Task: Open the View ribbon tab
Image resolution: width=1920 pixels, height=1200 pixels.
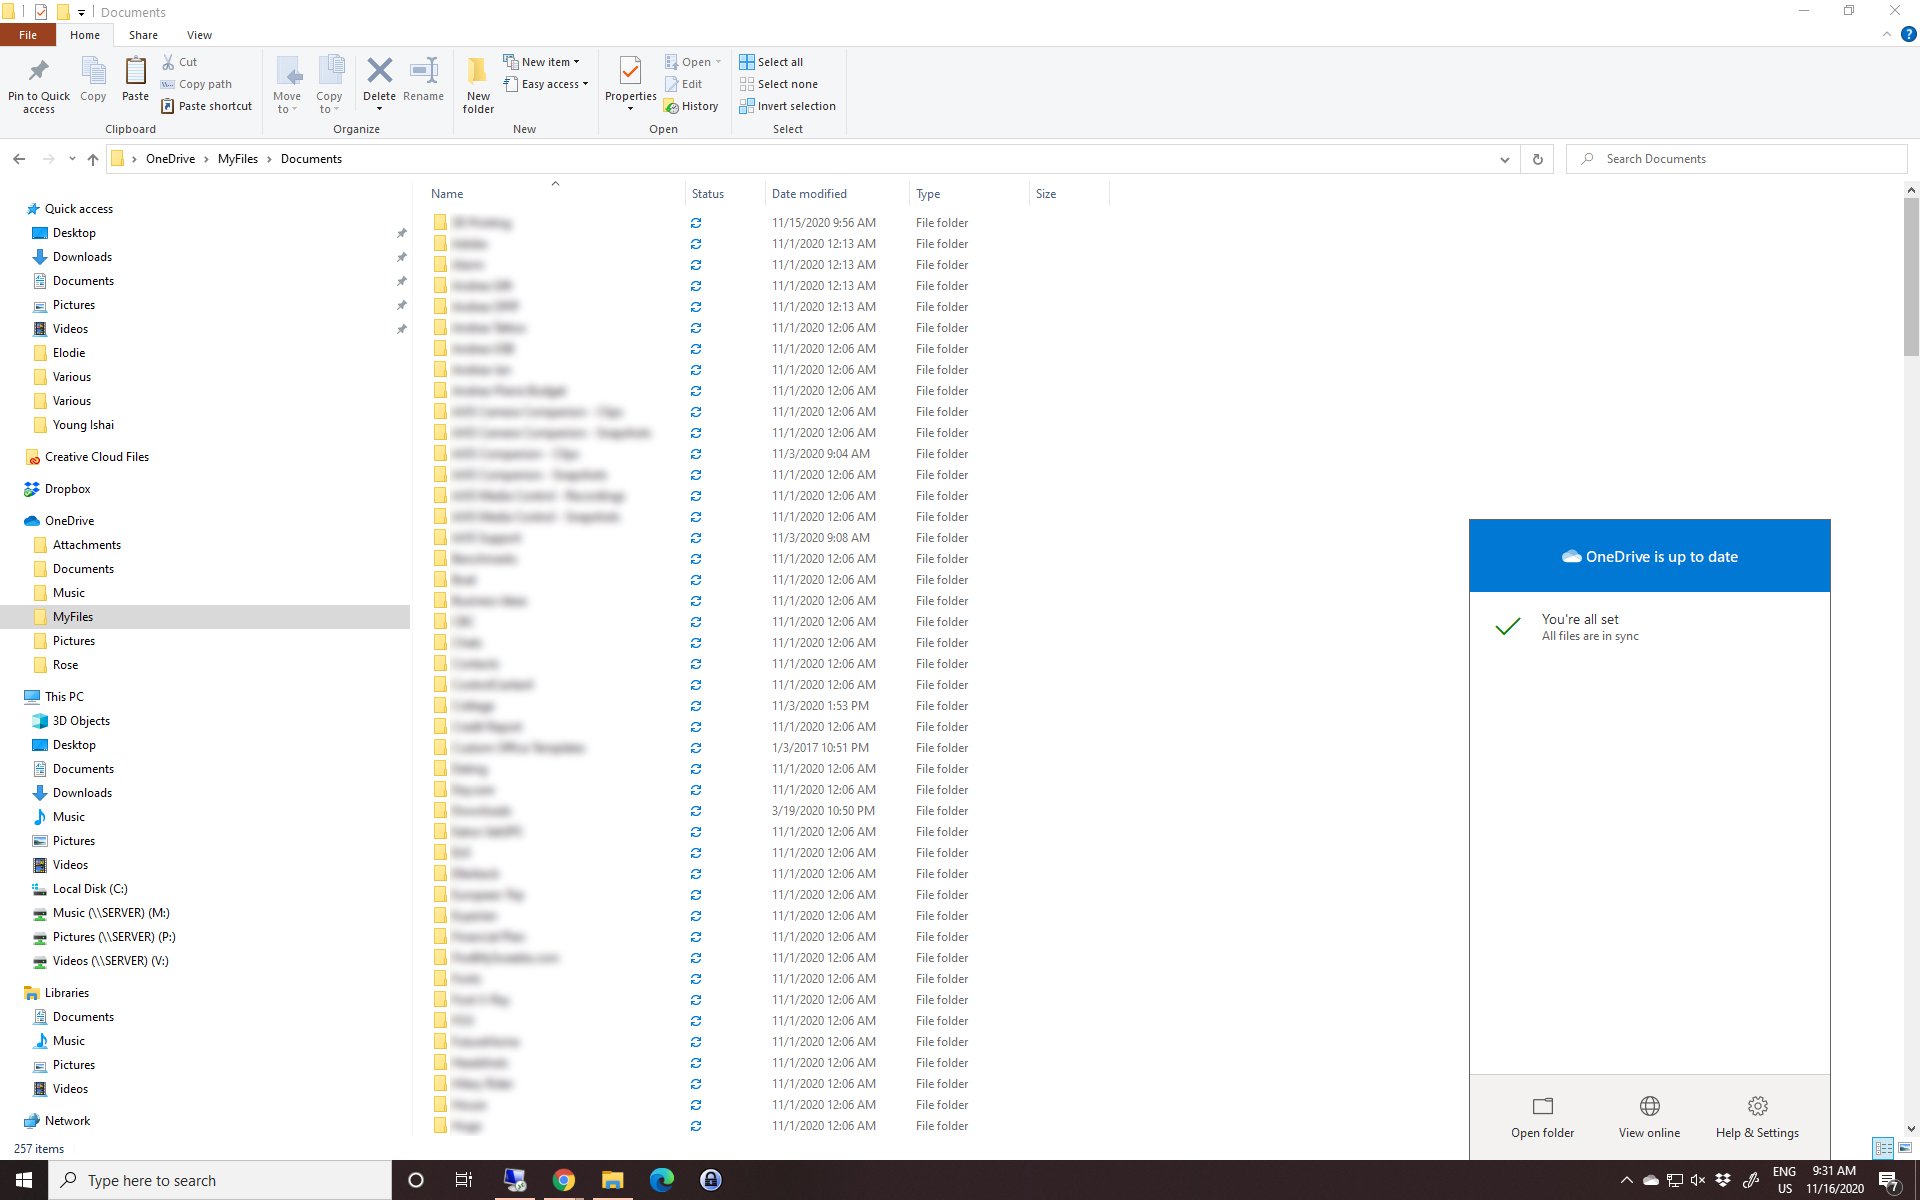Action: (x=199, y=35)
